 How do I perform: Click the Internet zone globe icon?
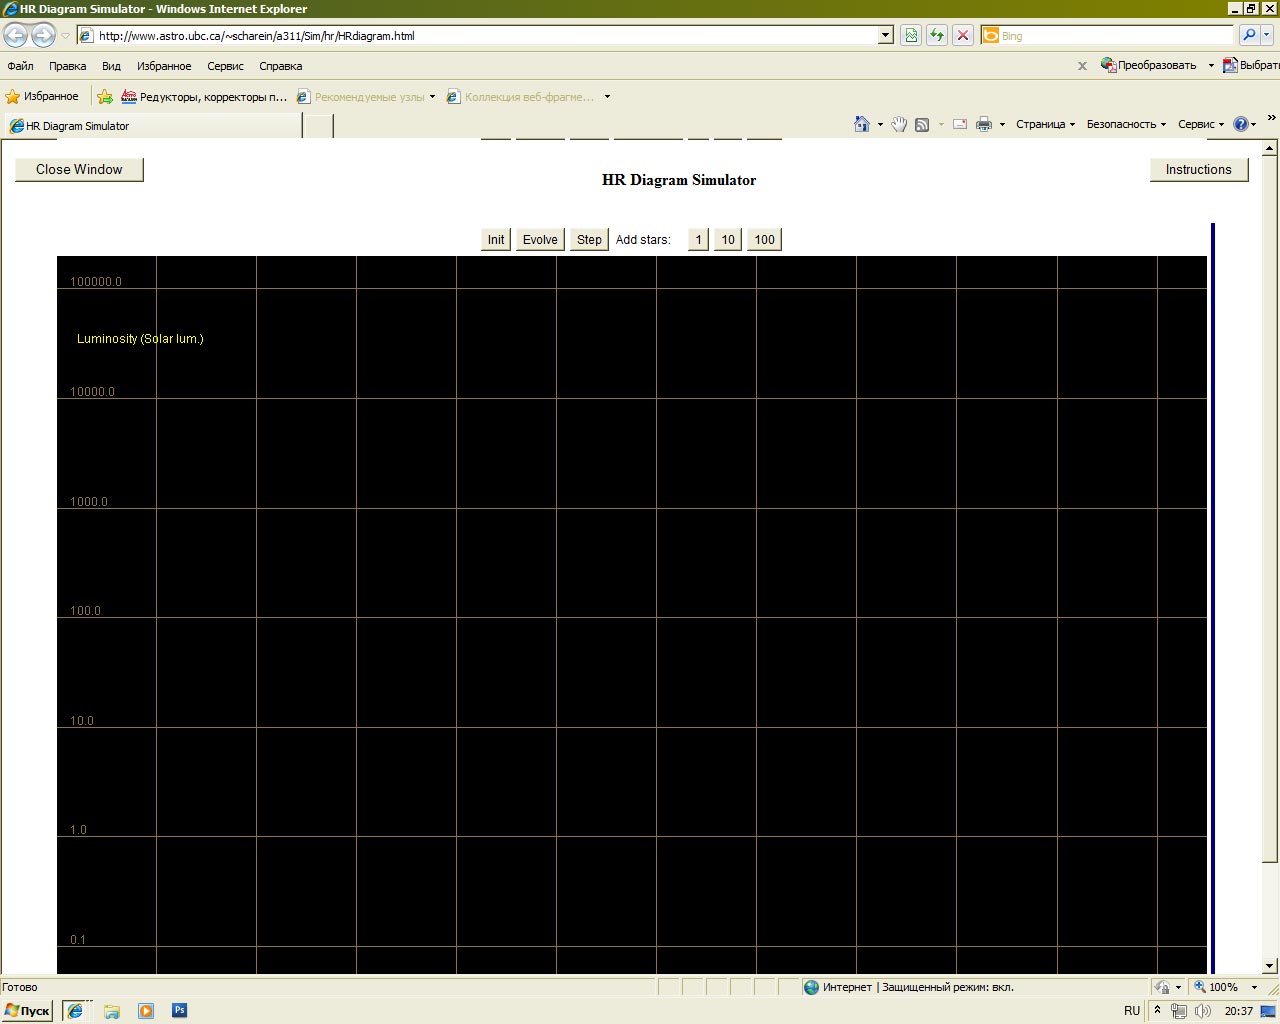tap(811, 987)
